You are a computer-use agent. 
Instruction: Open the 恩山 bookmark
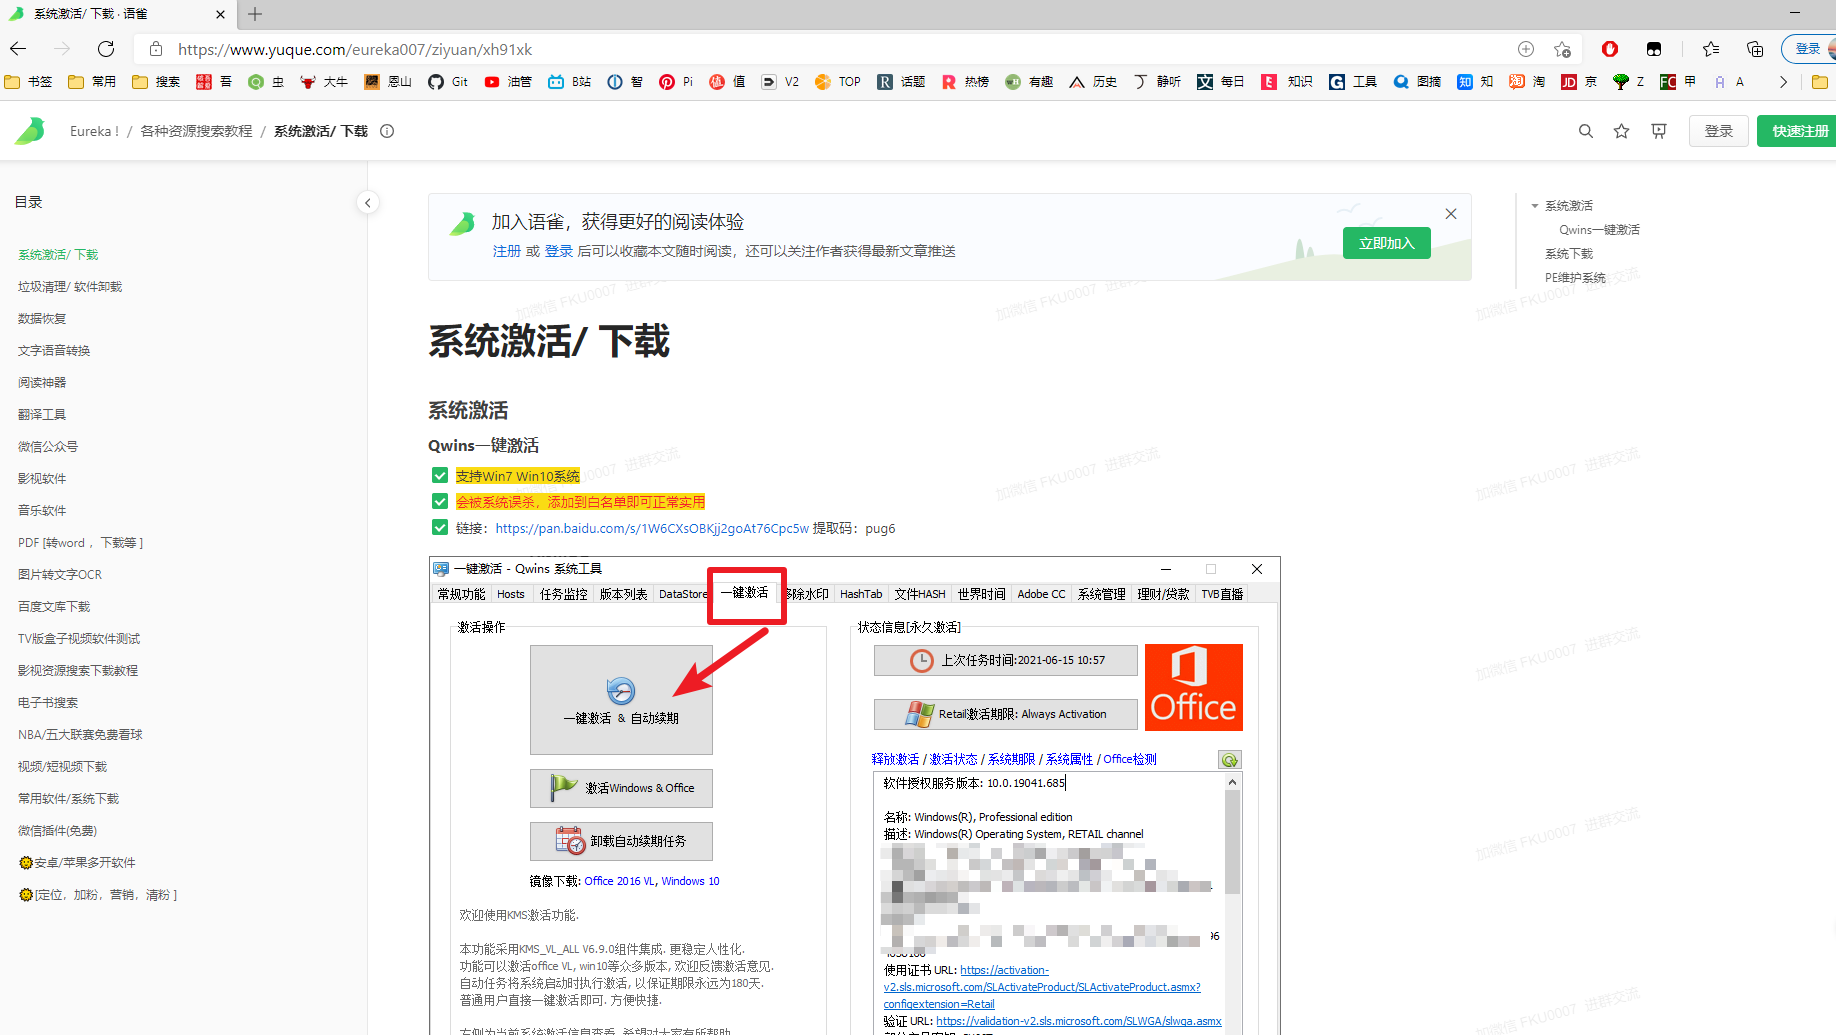[388, 82]
